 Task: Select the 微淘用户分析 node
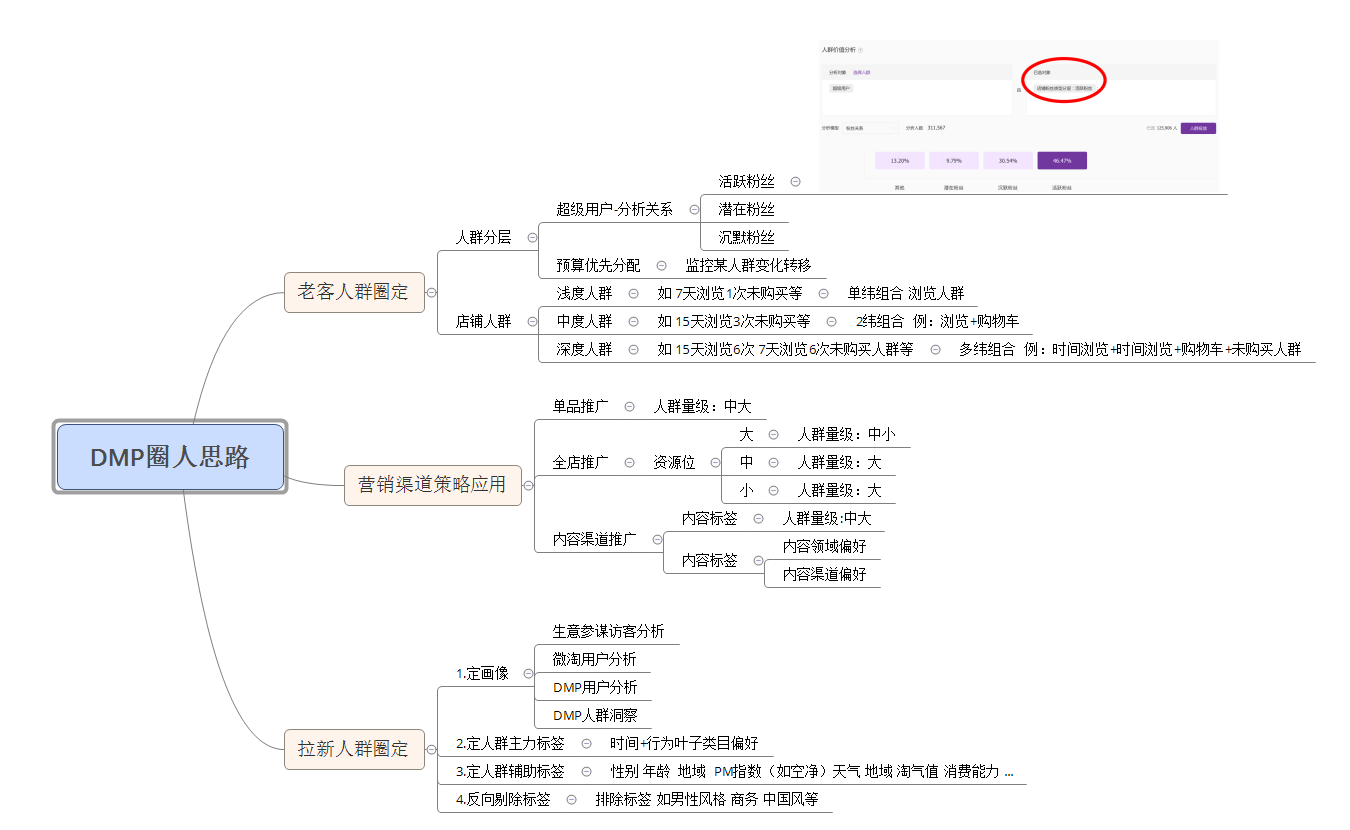point(594,660)
